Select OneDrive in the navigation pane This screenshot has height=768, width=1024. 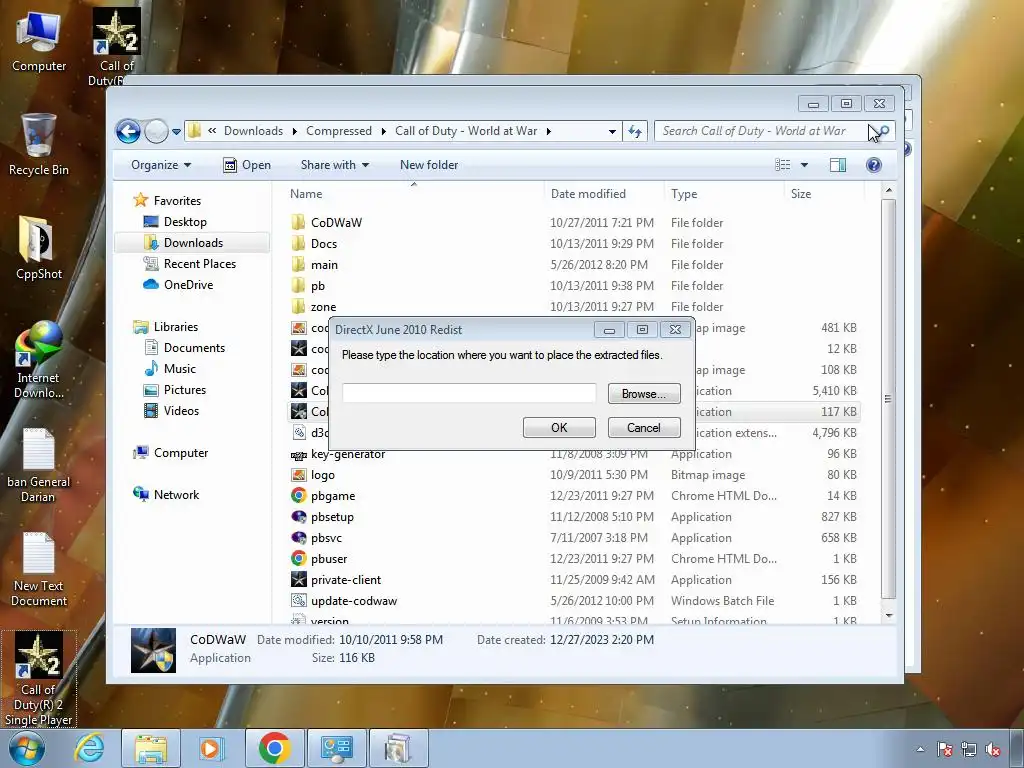pyautogui.click(x=188, y=285)
